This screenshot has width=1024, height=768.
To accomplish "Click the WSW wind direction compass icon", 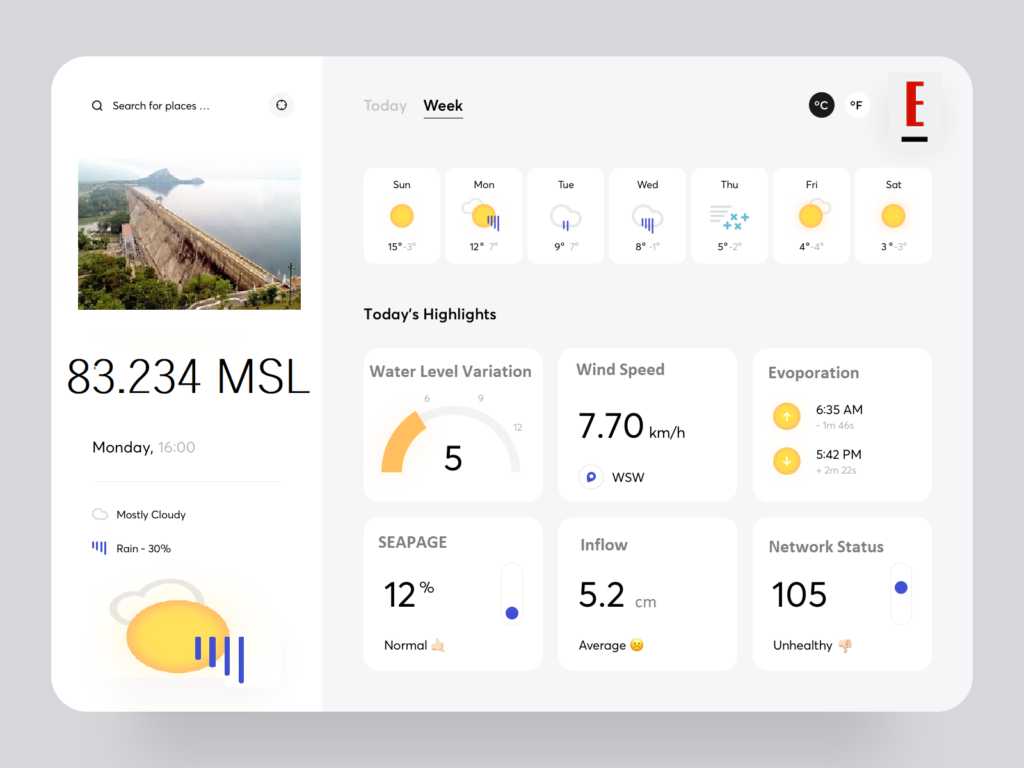I will (591, 477).
